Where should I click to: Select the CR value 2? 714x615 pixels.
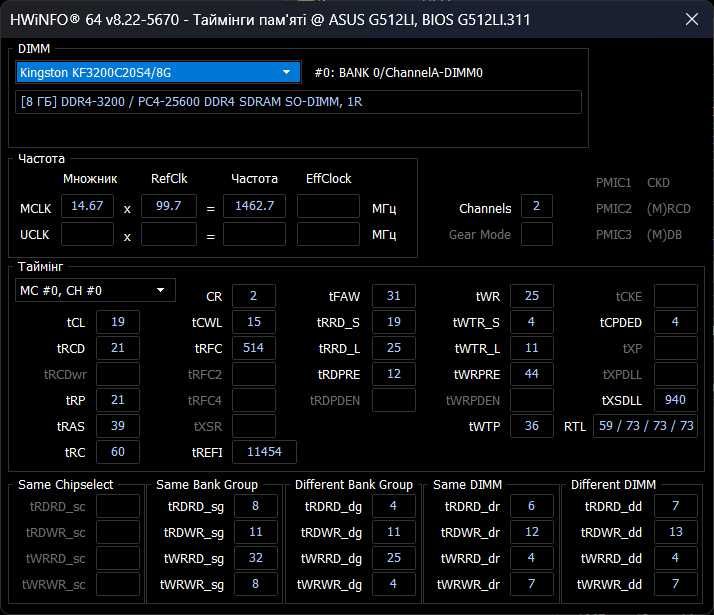[254, 296]
